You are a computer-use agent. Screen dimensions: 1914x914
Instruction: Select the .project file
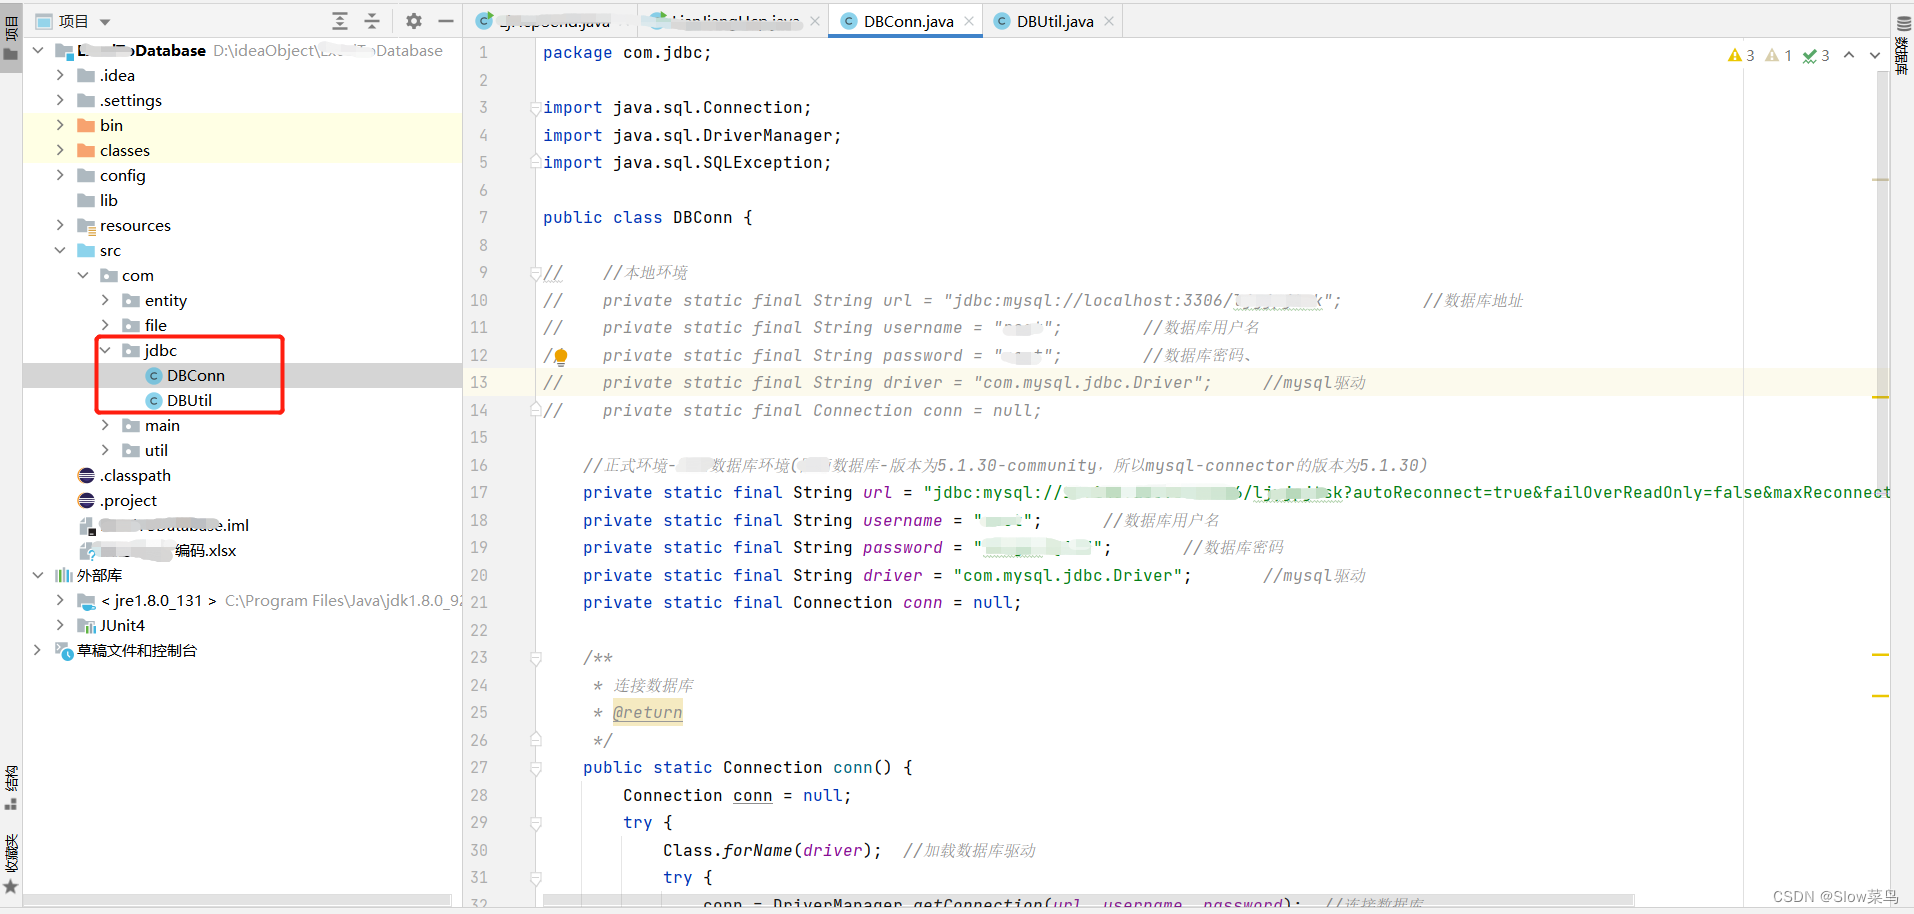(128, 500)
